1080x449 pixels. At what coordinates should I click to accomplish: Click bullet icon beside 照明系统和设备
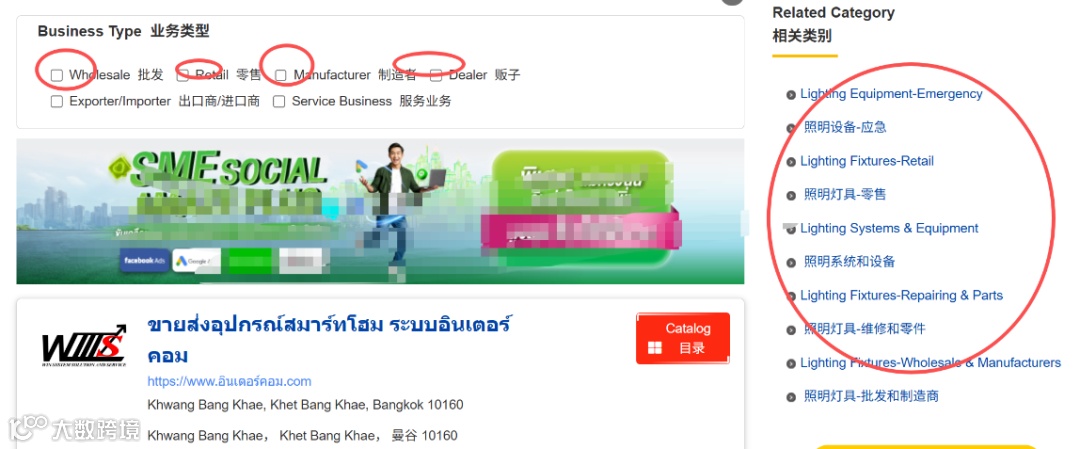[791, 262]
